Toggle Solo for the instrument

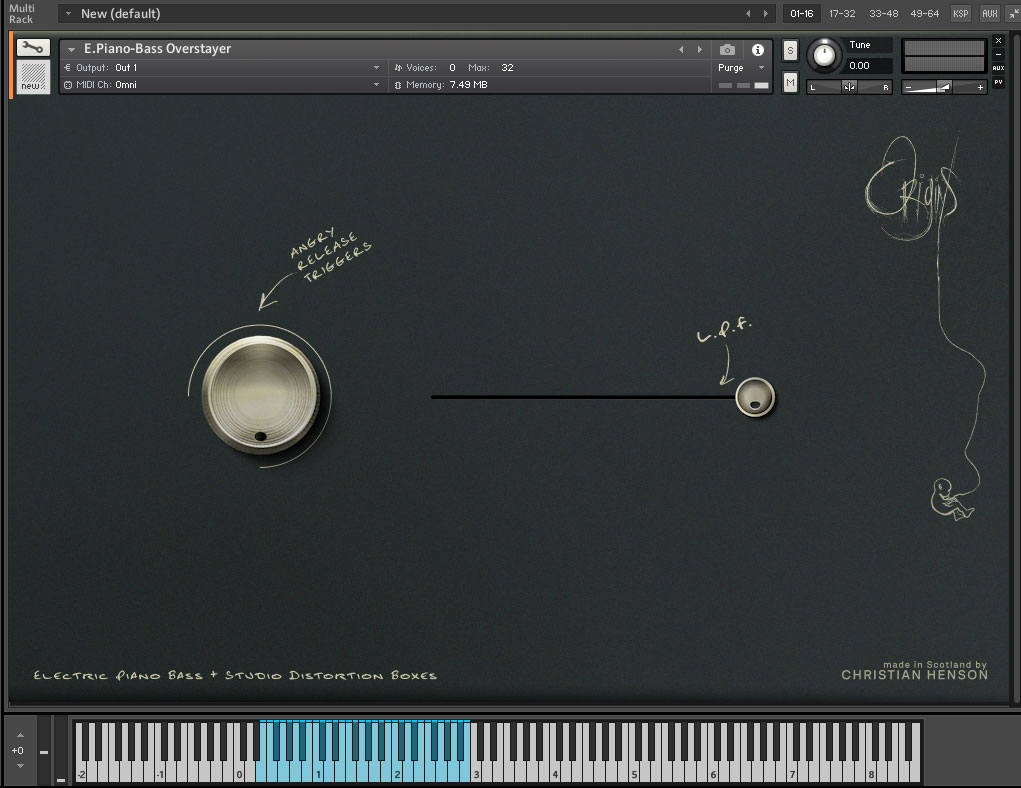[x=790, y=50]
